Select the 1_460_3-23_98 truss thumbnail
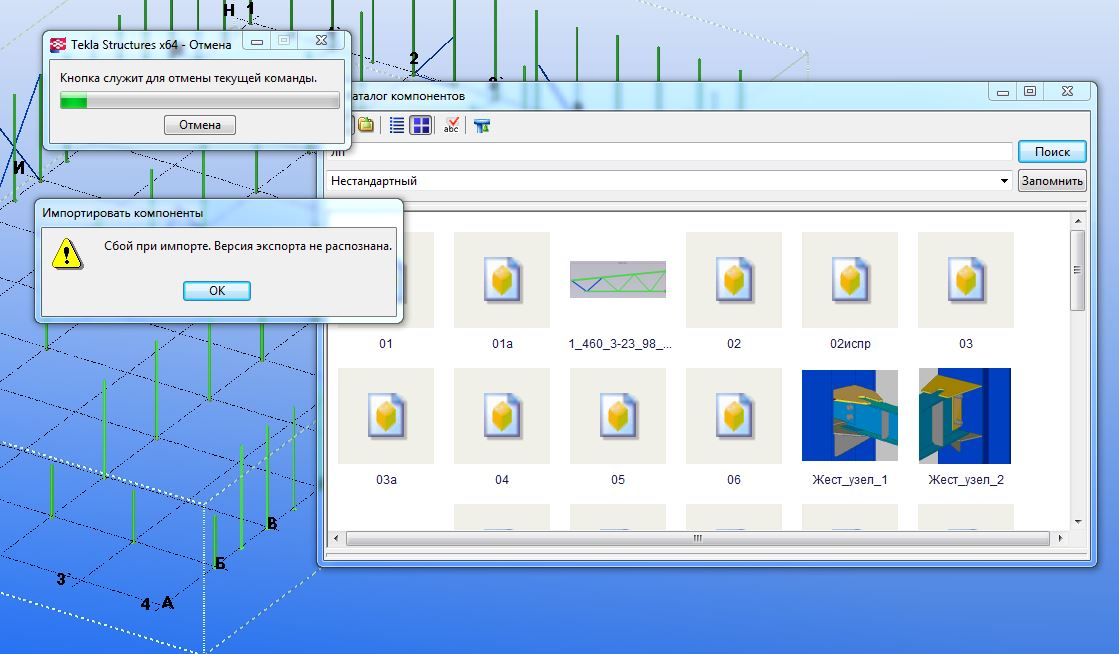This screenshot has height=654, width=1119. [x=617, y=280]
